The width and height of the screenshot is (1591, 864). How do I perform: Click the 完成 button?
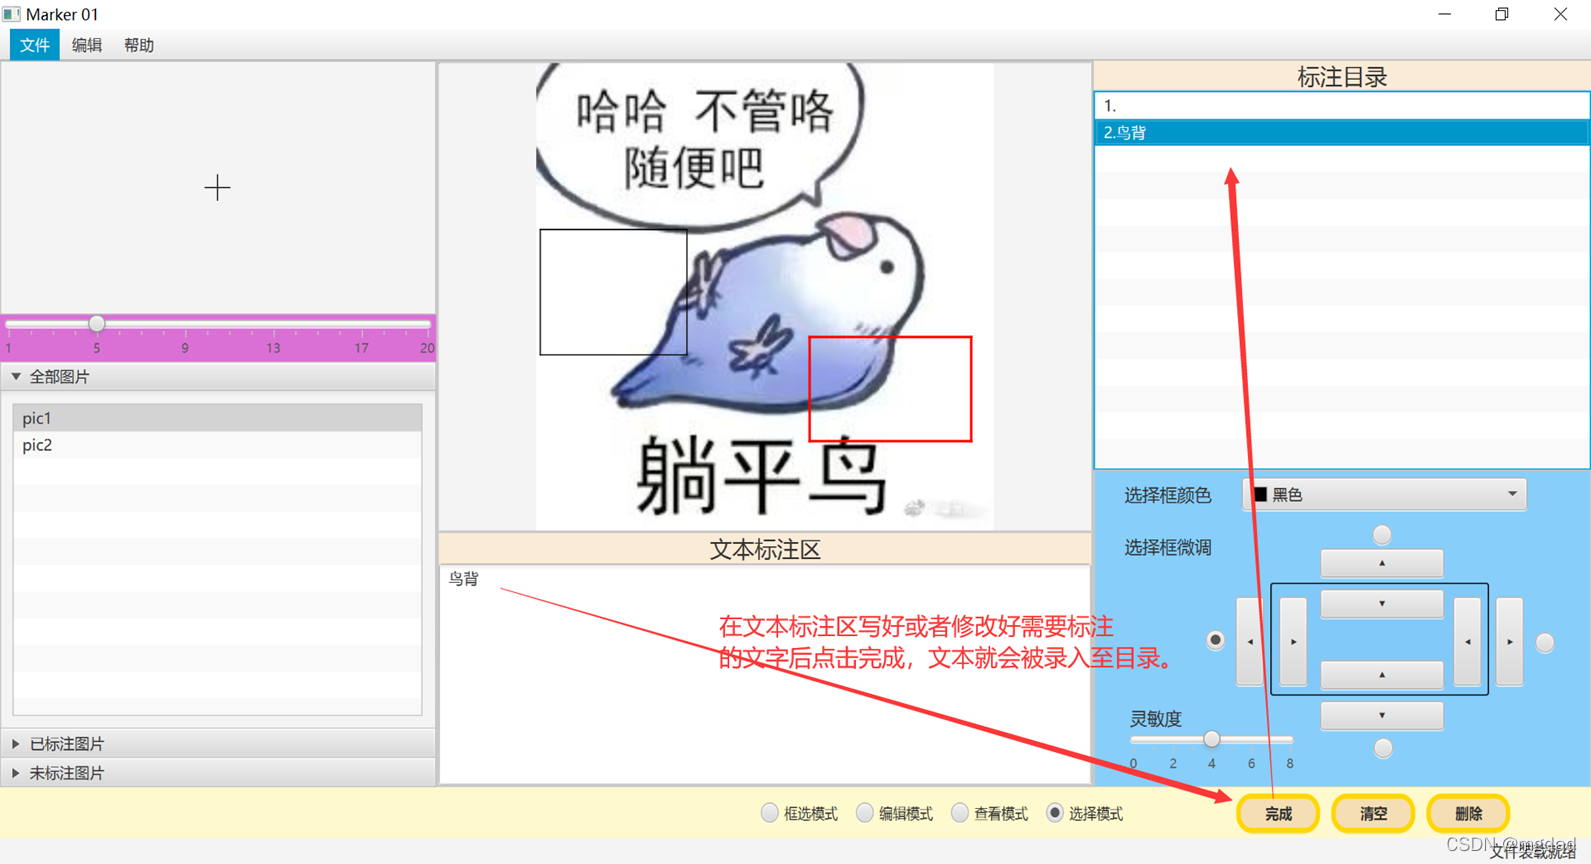[1278, 814]
